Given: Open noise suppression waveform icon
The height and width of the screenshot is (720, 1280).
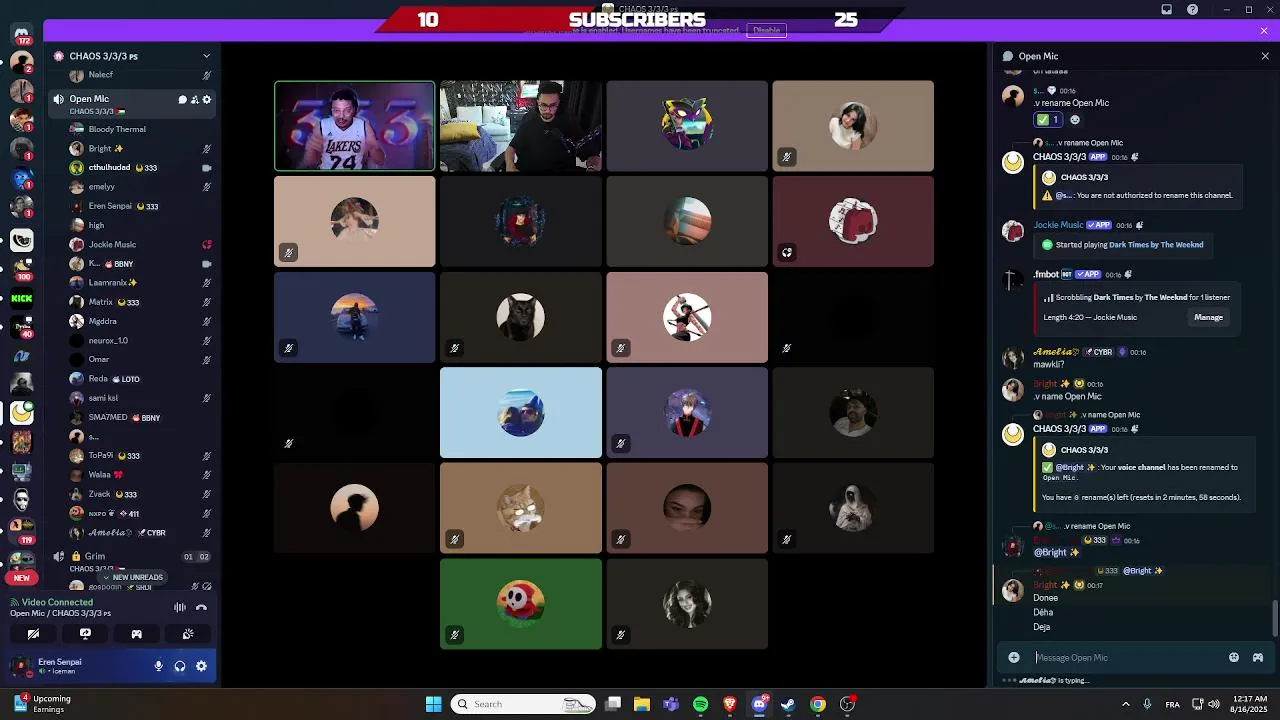Looking at the screenshot, I should point(180,607).
